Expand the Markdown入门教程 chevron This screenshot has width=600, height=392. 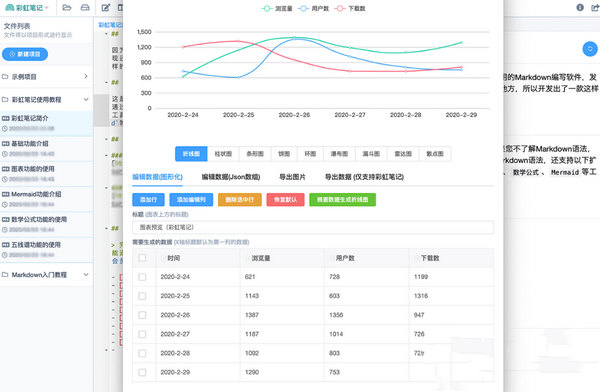point(86,274)
